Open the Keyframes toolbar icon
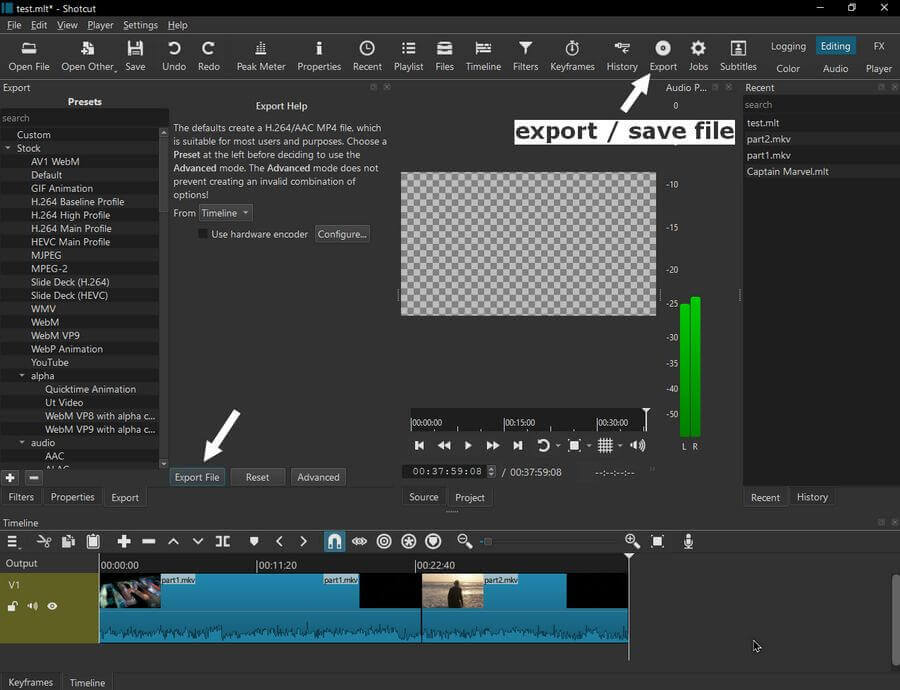The image size is (900, 690). click(572, 56)
